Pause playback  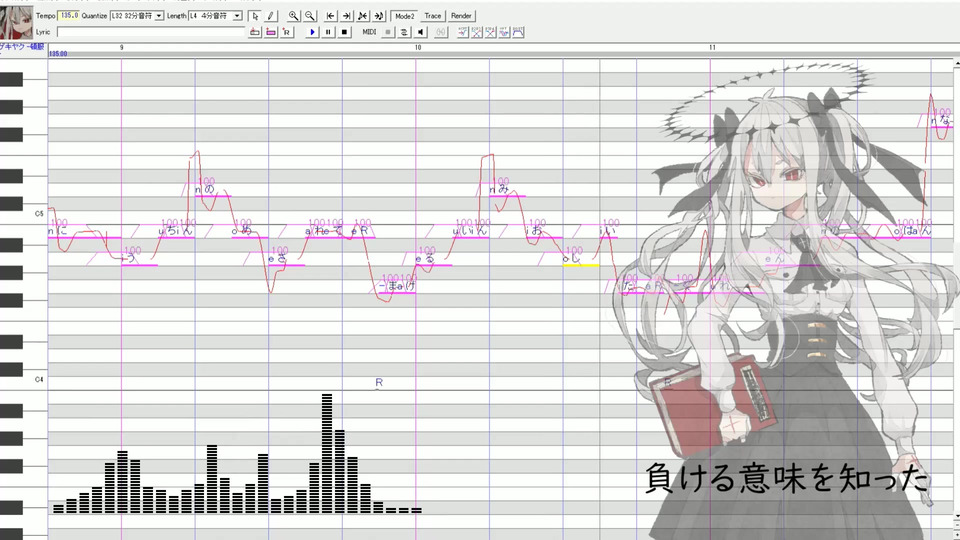click(328, 32)
